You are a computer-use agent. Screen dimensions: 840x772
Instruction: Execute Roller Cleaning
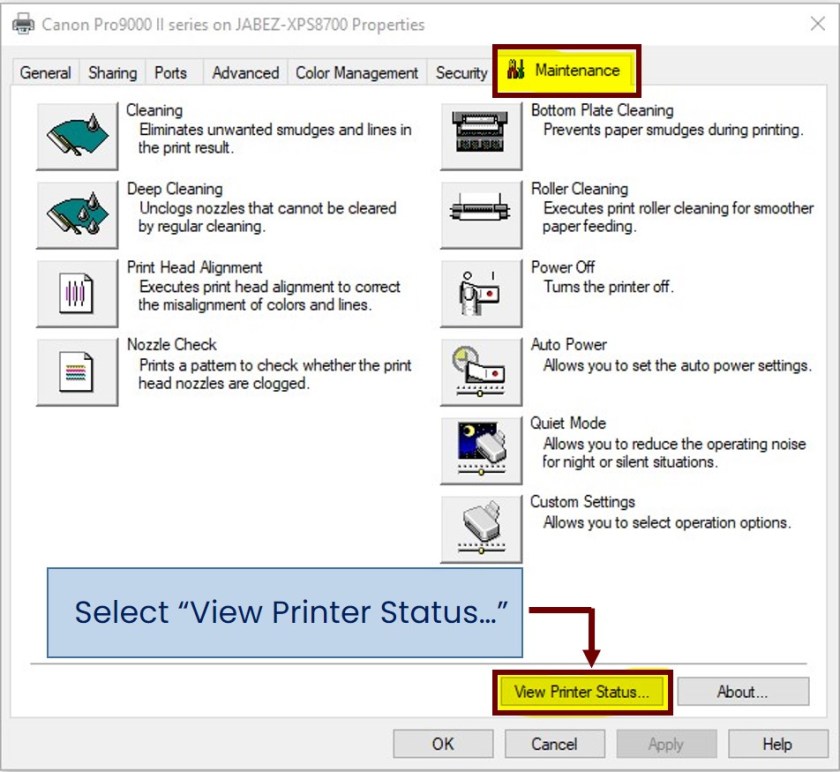(x=480, y=214)
